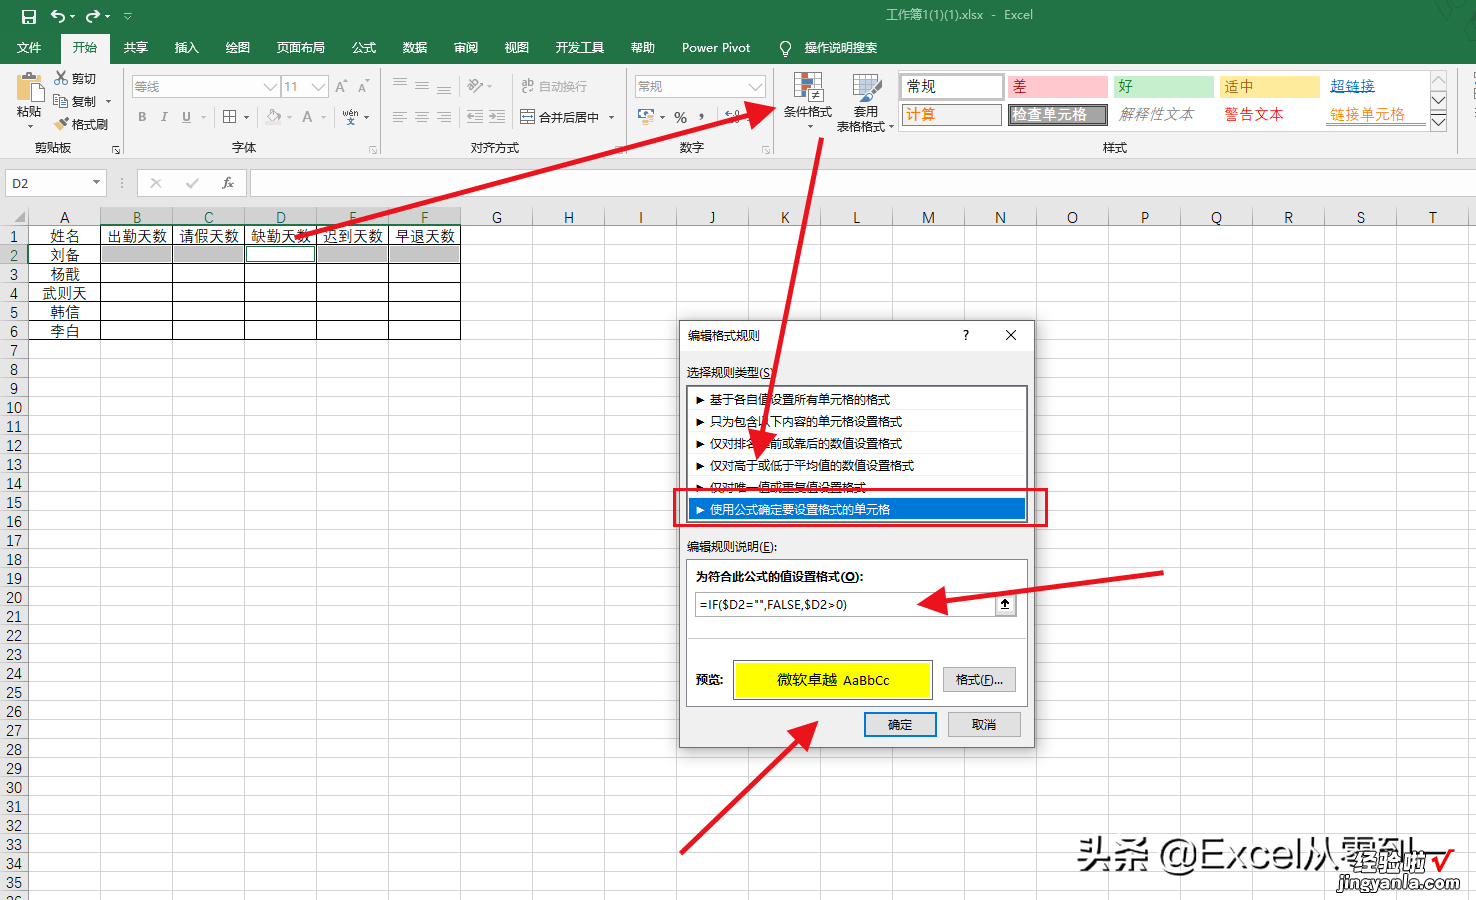Viewport: 1476px width, 900px height.
Task: Apply the Hyperlink (超链接) cell style
Action: (x=1373, y=87)
